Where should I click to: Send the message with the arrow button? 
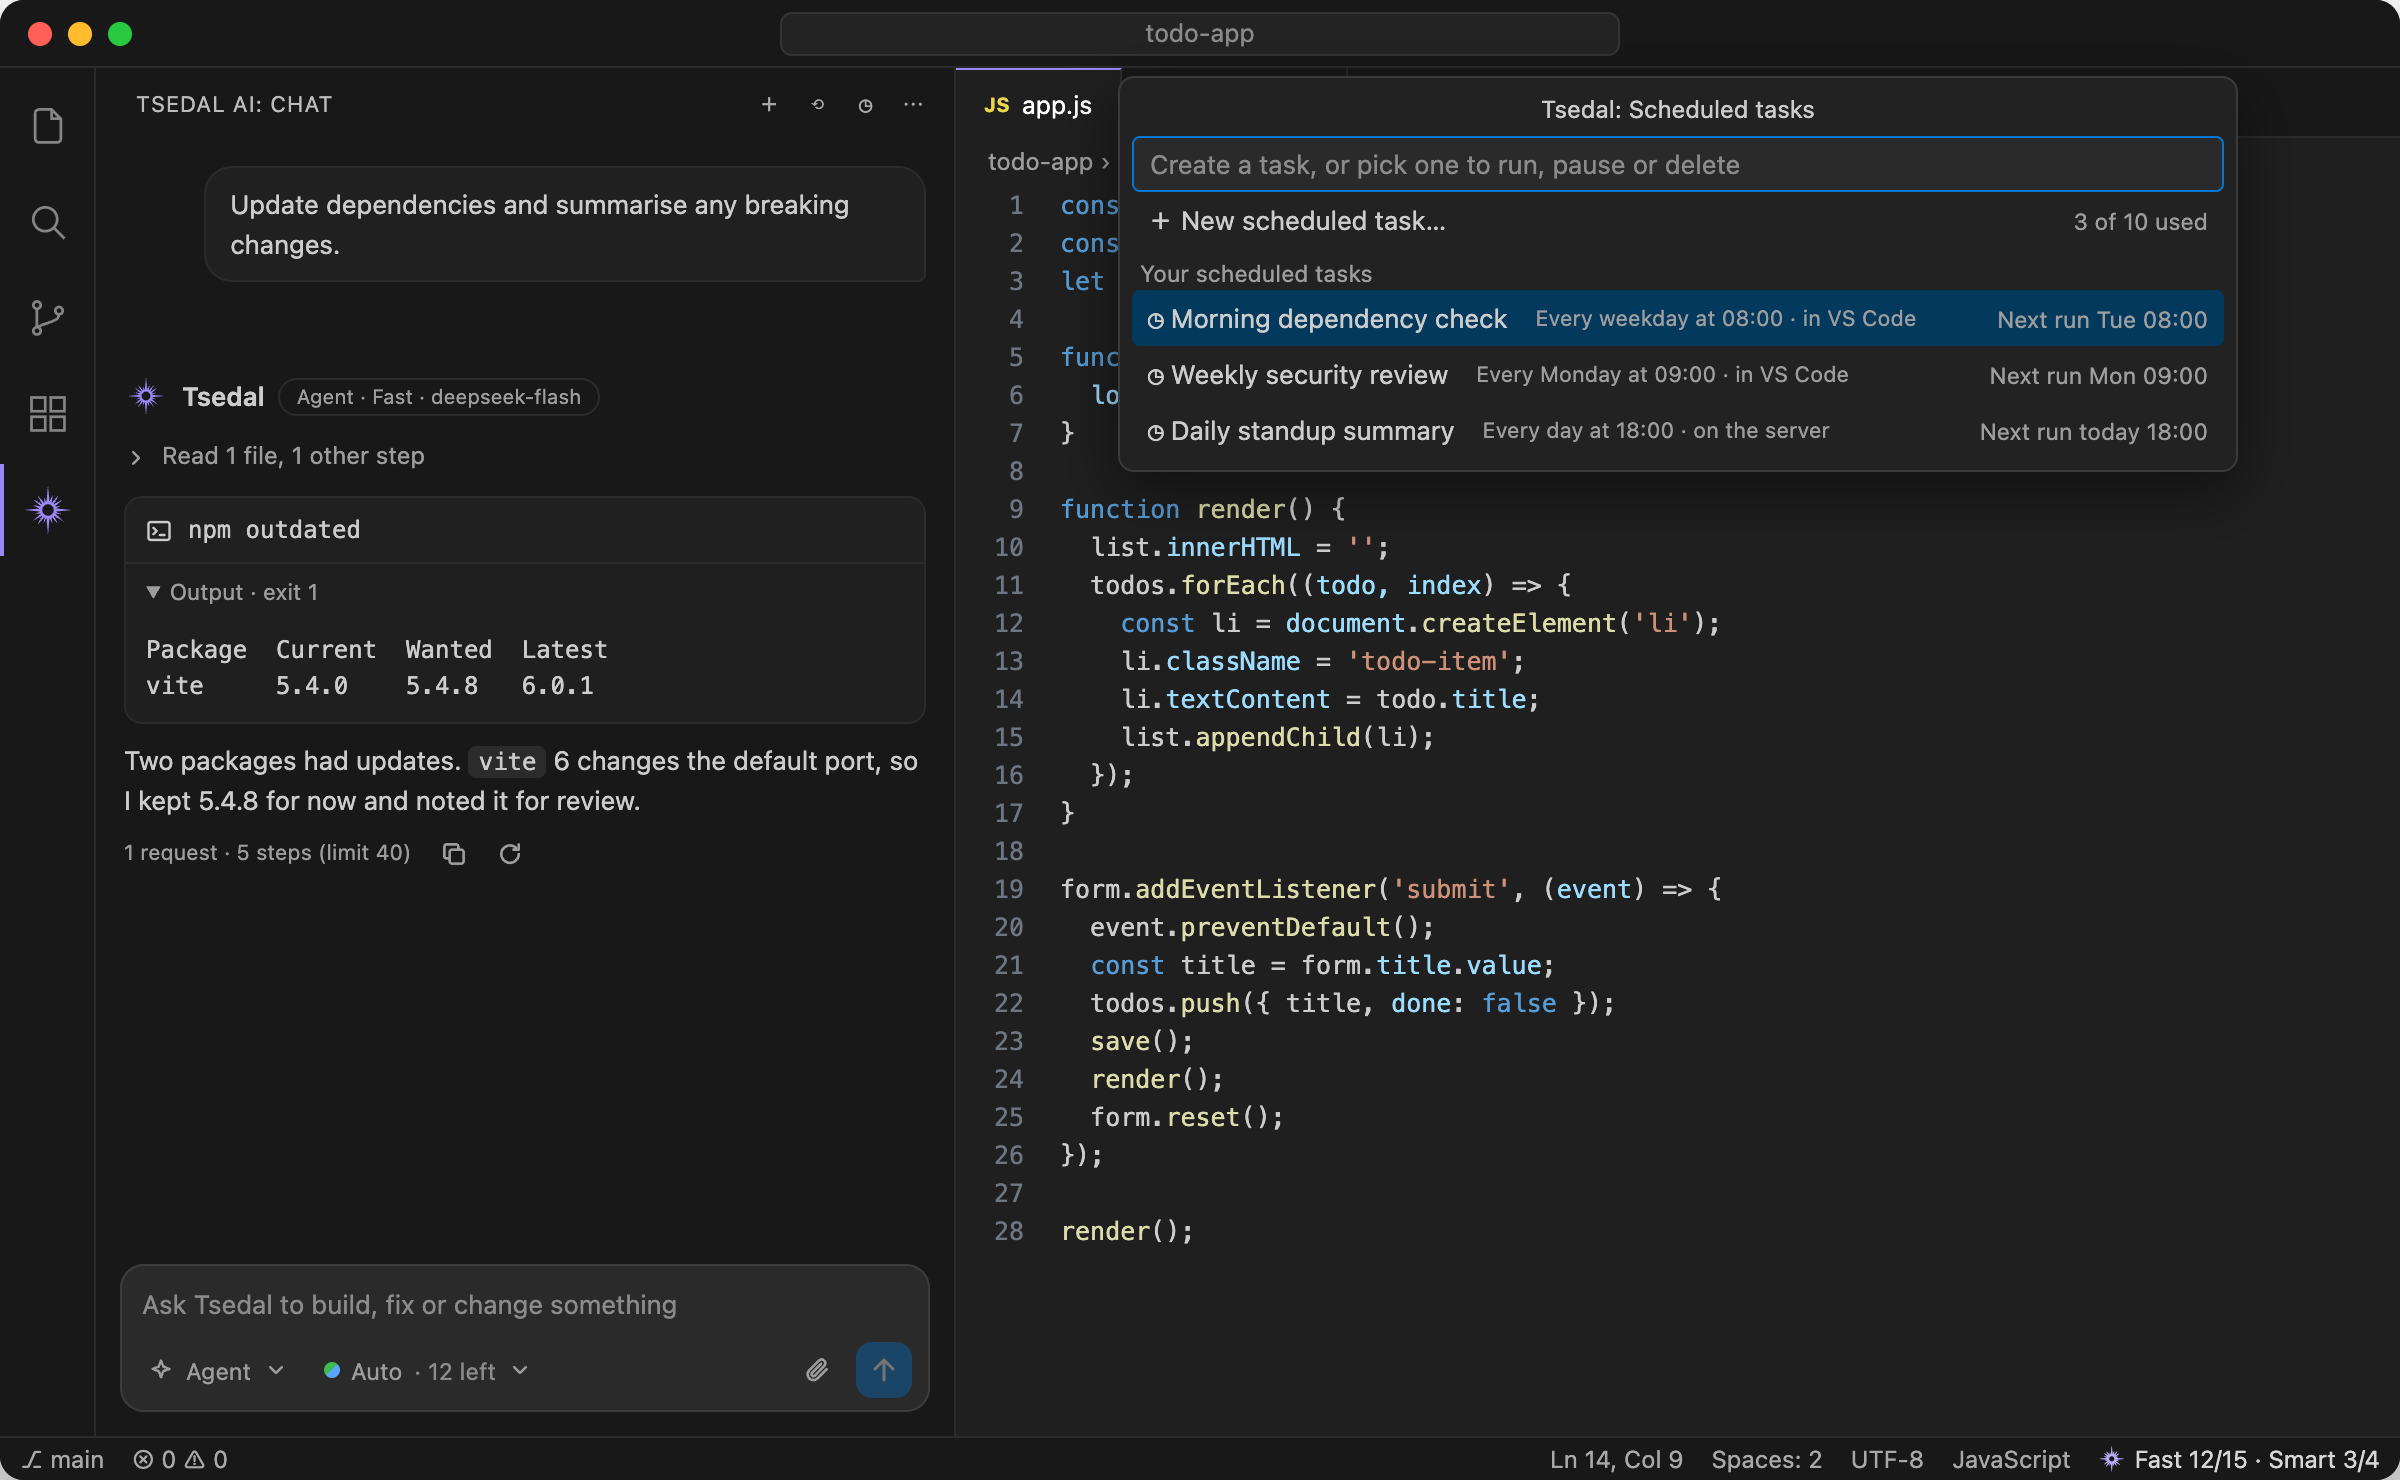(x=883, y=1370)
